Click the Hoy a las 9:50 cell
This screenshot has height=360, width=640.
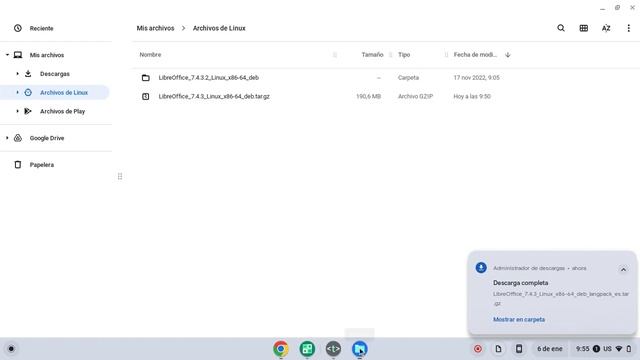[x=472, y=96]
